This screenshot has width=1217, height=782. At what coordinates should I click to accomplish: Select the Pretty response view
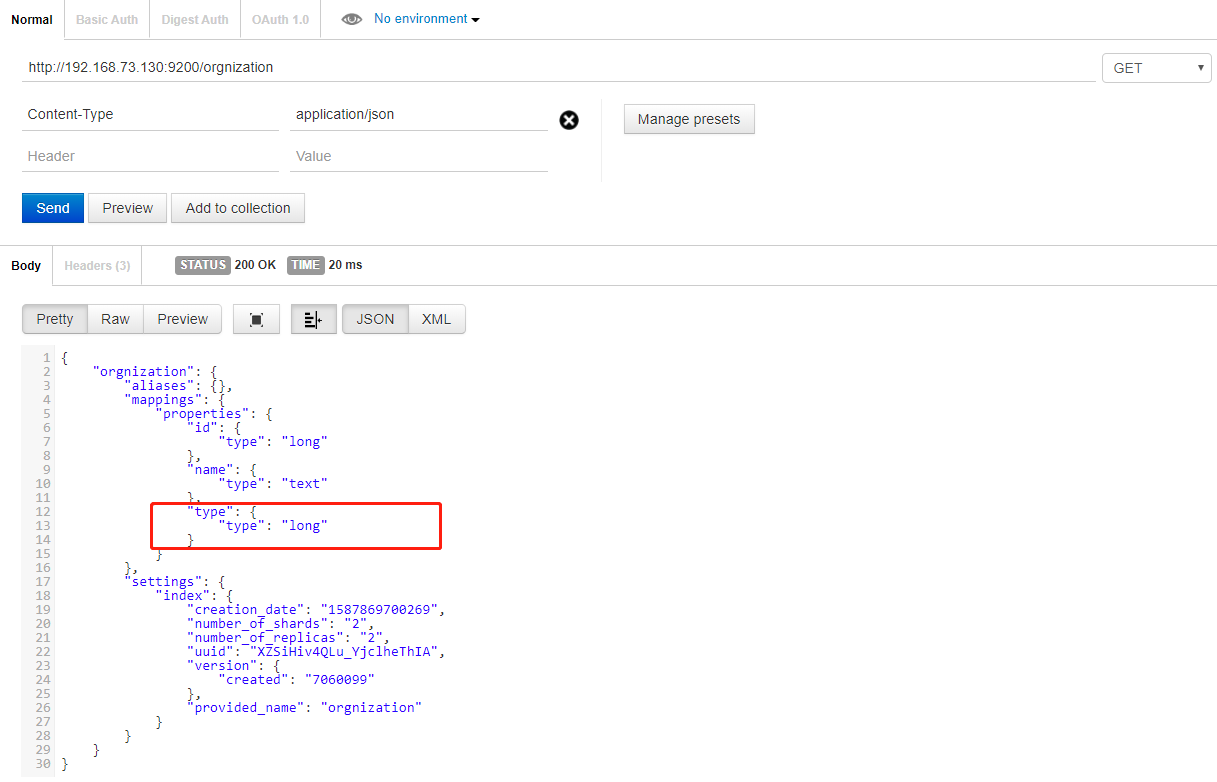55,319
